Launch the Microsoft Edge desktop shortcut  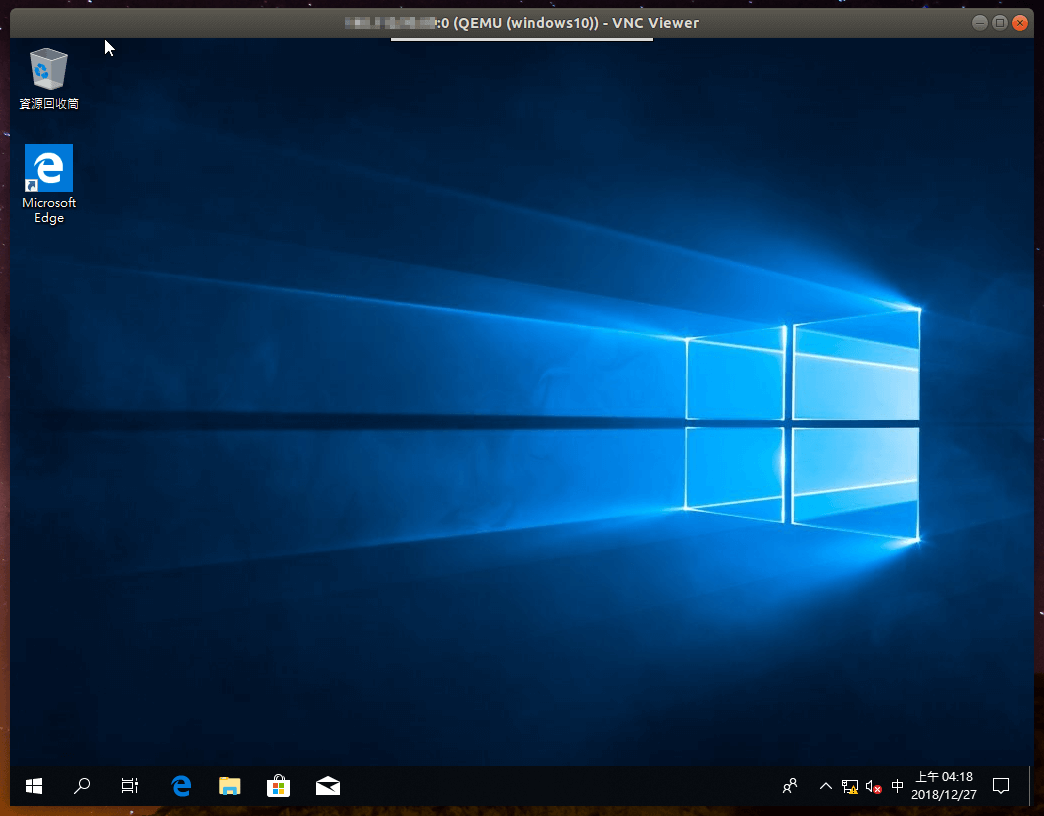coord(48,170)
